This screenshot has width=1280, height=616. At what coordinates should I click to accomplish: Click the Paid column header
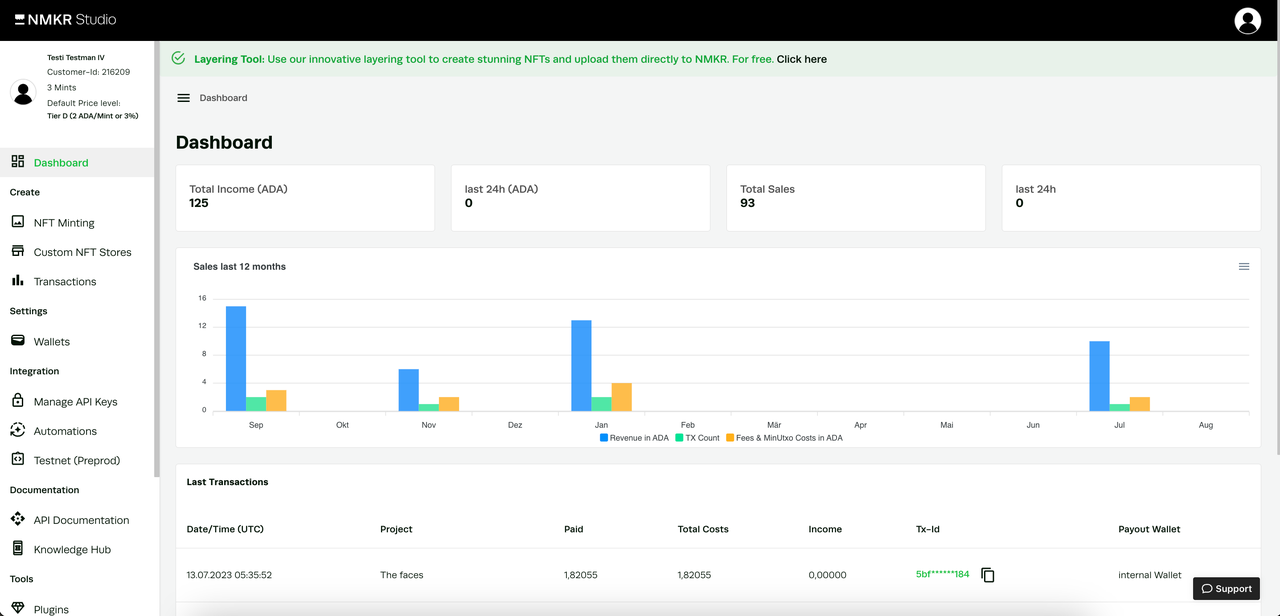[x=573, y=529]
